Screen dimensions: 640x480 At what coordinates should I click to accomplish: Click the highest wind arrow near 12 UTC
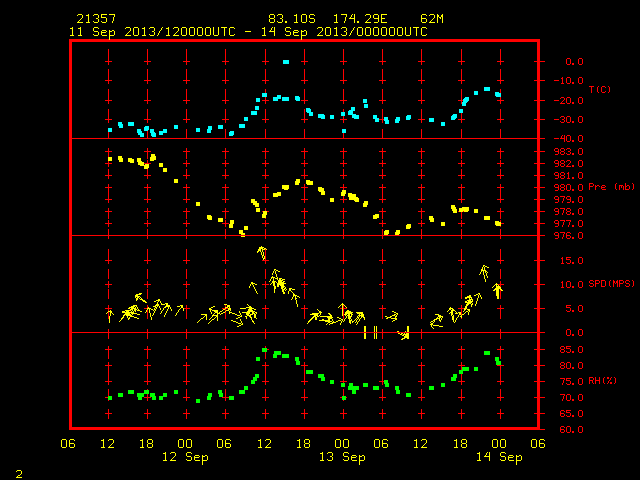click(x=262, y=253)
